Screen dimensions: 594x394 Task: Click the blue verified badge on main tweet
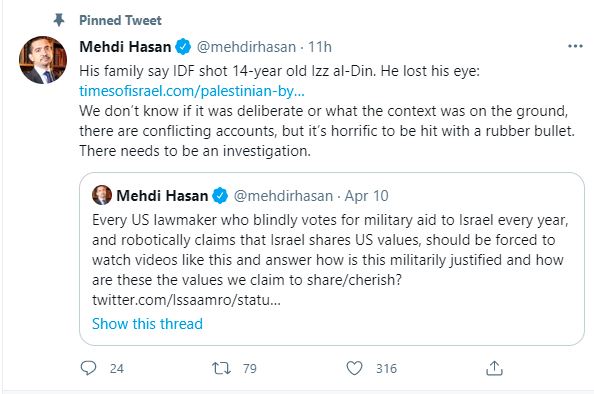(x=184, y=47)
